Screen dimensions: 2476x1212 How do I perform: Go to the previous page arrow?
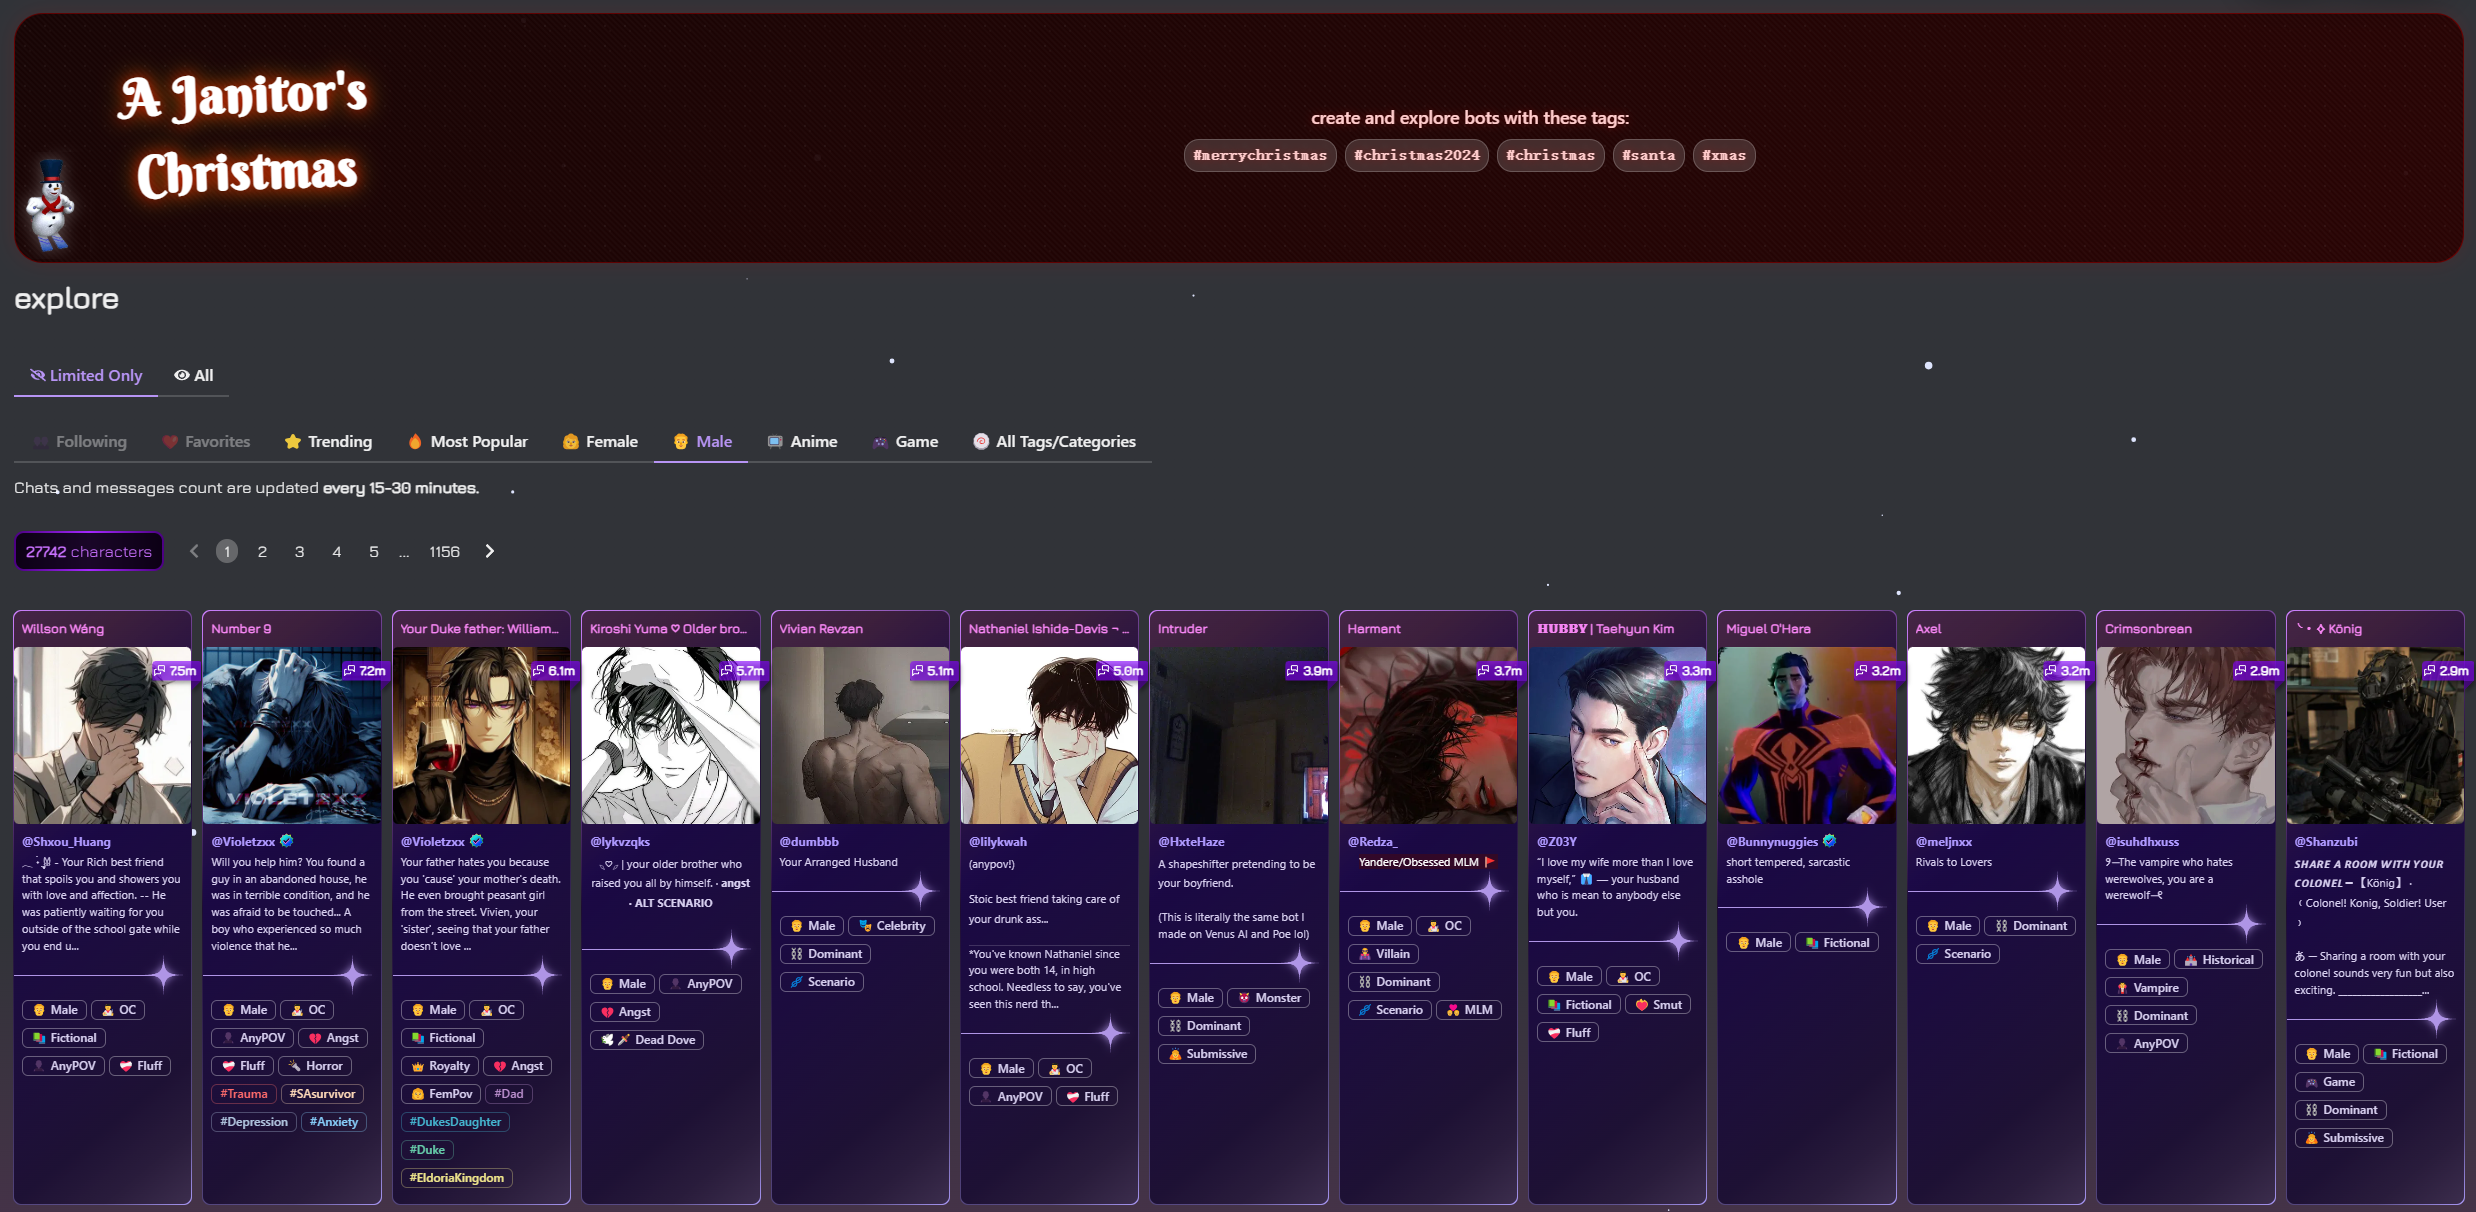click(194, 551)
